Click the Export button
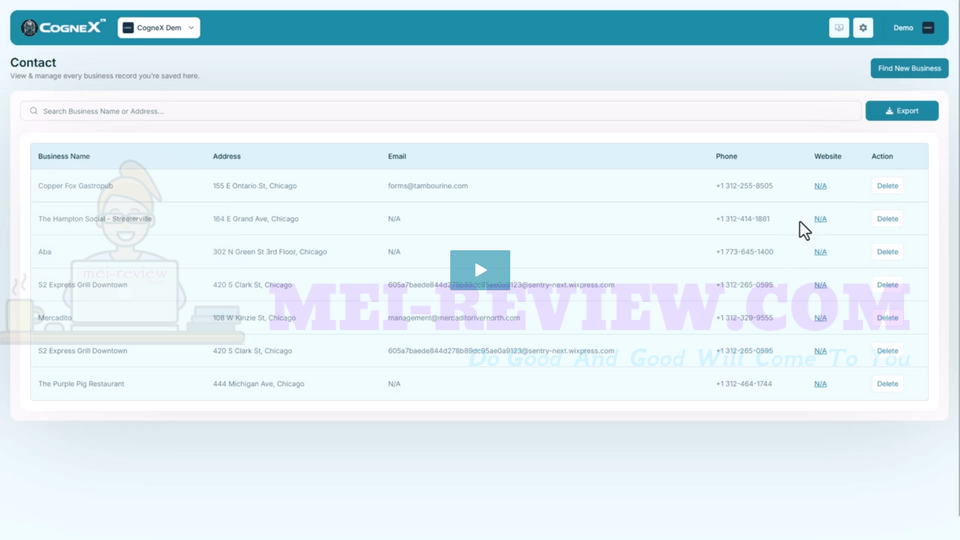The image size is (960, 540). [902, 111]
